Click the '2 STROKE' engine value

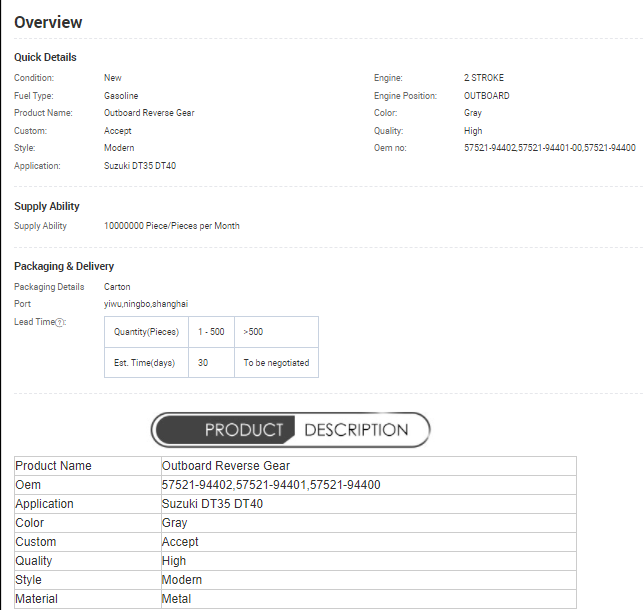[485, 78]
